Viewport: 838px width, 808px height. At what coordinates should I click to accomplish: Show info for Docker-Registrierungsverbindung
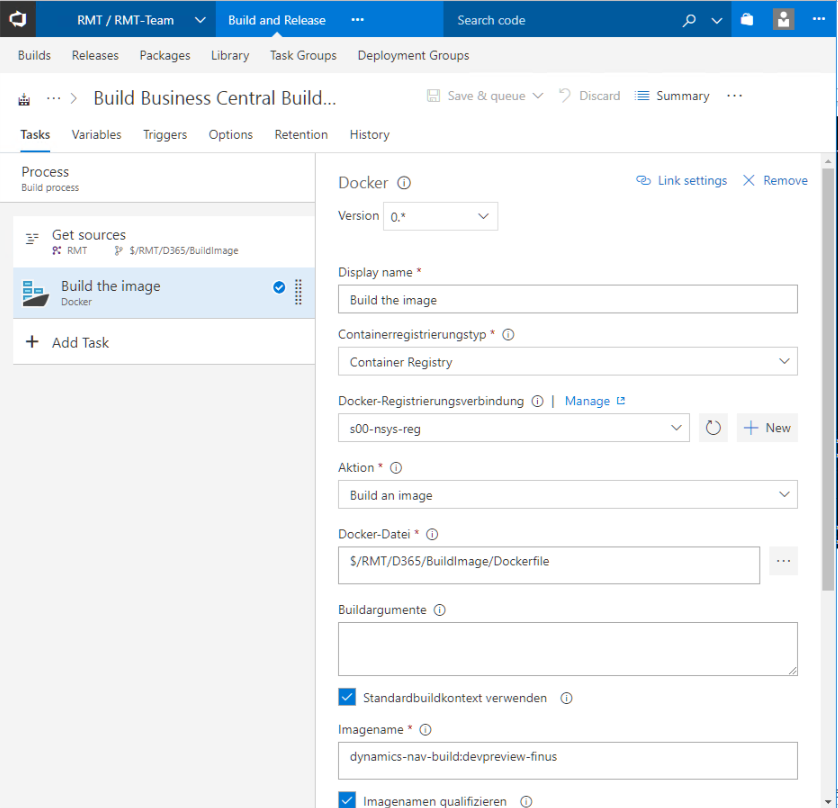538,401
